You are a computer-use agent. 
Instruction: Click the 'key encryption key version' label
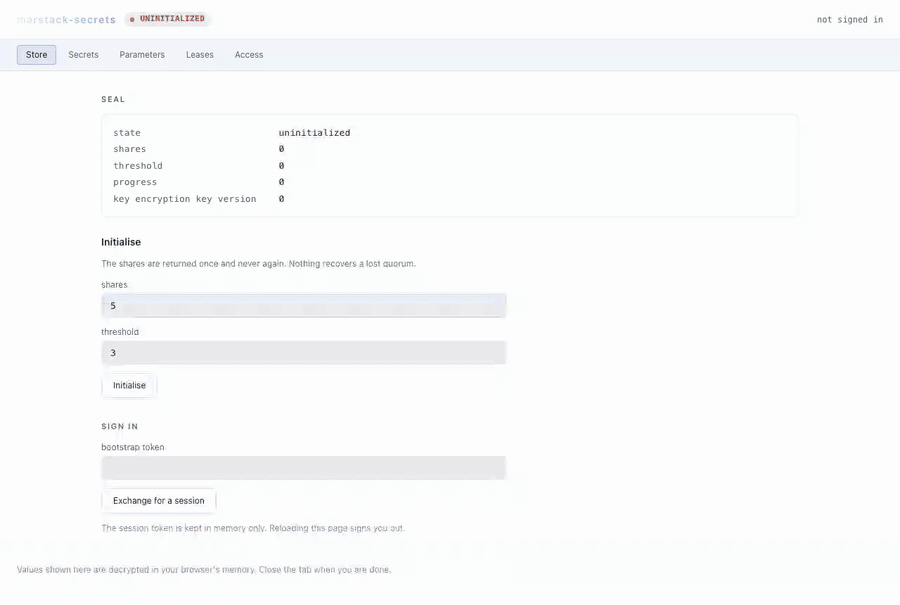point(184,199)
